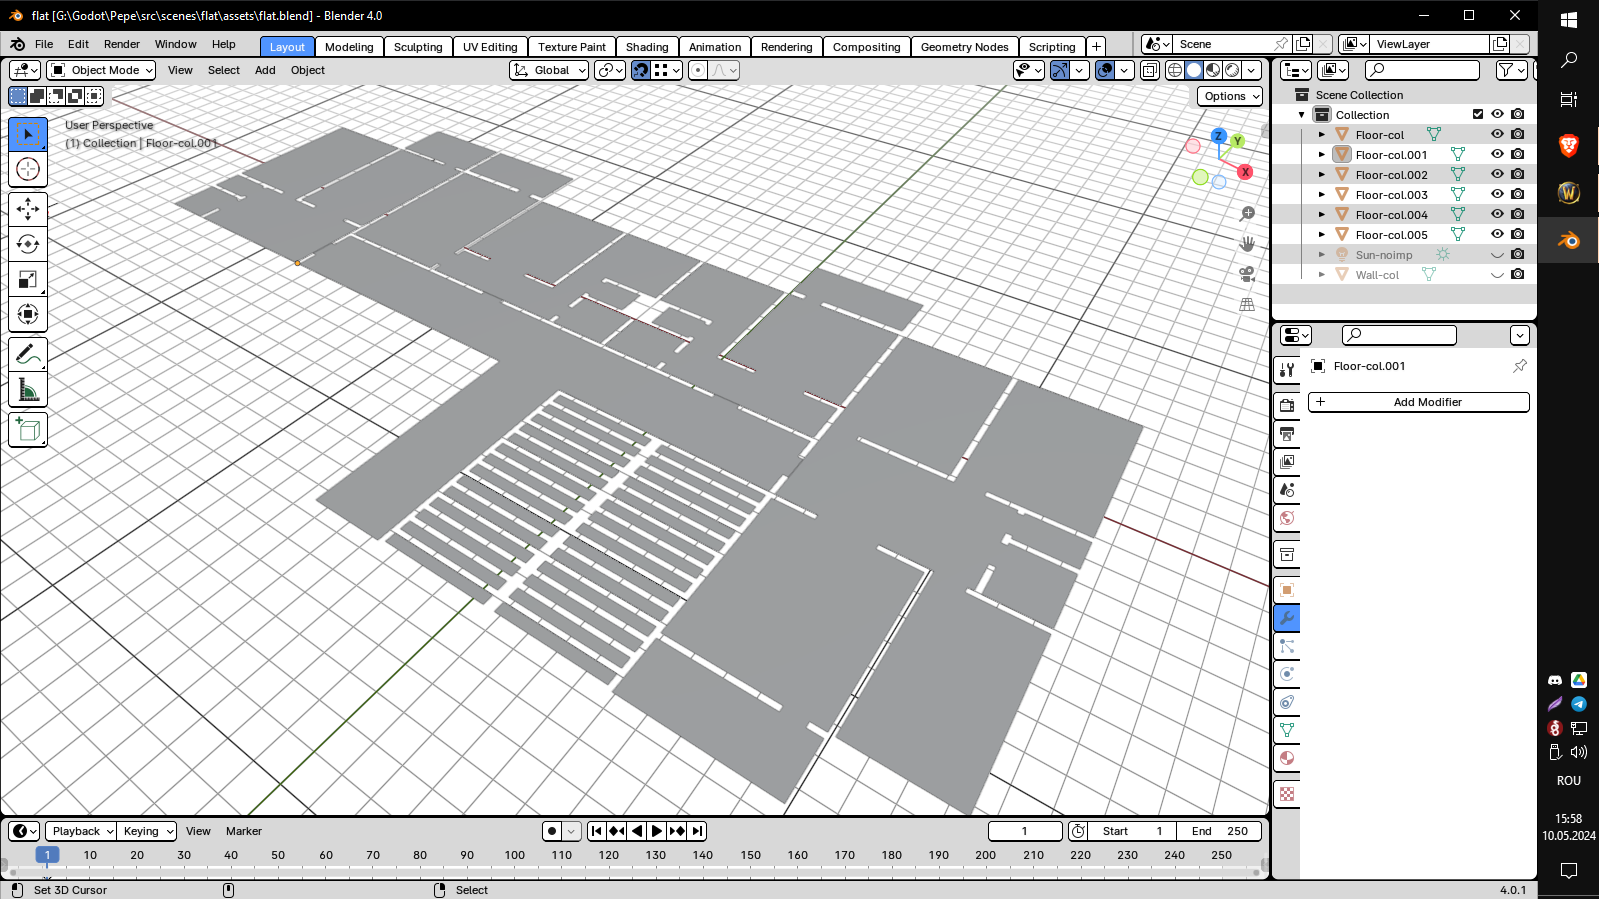Activate the Rotate tool
The height and width of the screenshot is (899, 1599).
28,245
